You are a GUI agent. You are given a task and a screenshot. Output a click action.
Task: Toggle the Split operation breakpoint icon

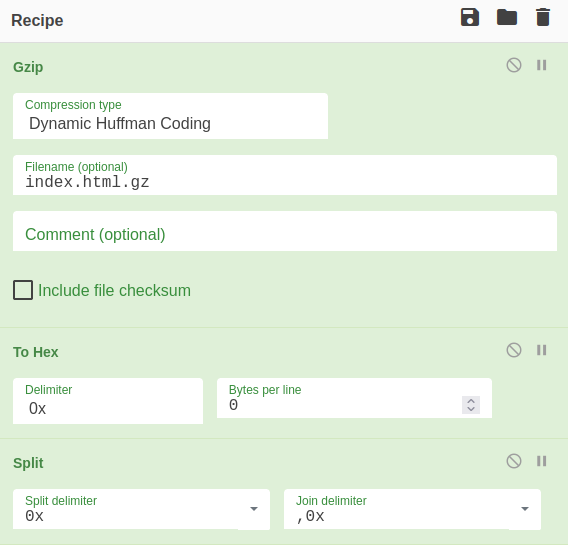point(542,461)
